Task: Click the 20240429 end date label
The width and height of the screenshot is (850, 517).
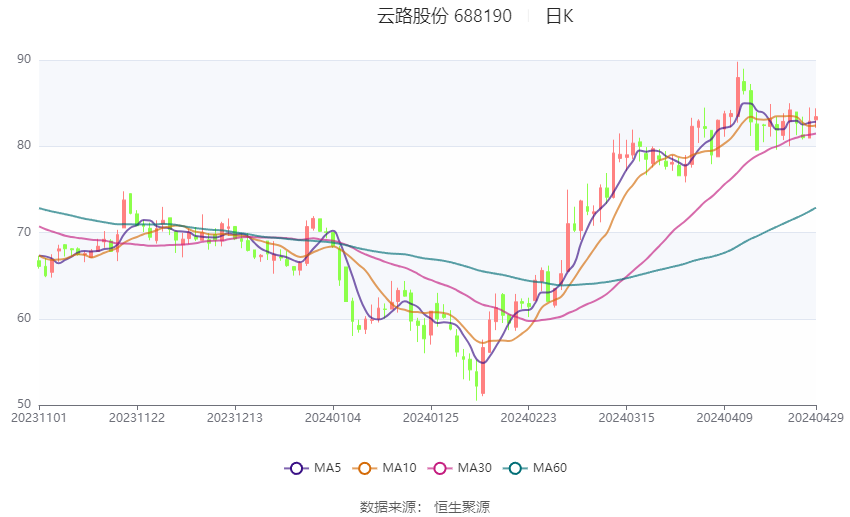Action: click(x=814, y=417)
